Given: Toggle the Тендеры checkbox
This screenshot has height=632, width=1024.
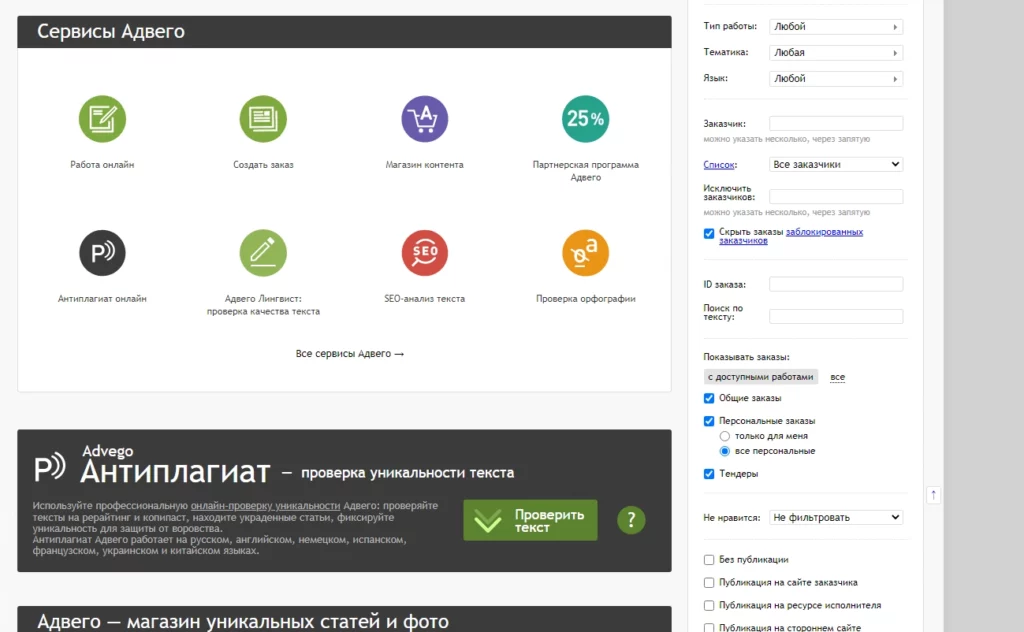Looking at the screenshot, I should [709, 474].
